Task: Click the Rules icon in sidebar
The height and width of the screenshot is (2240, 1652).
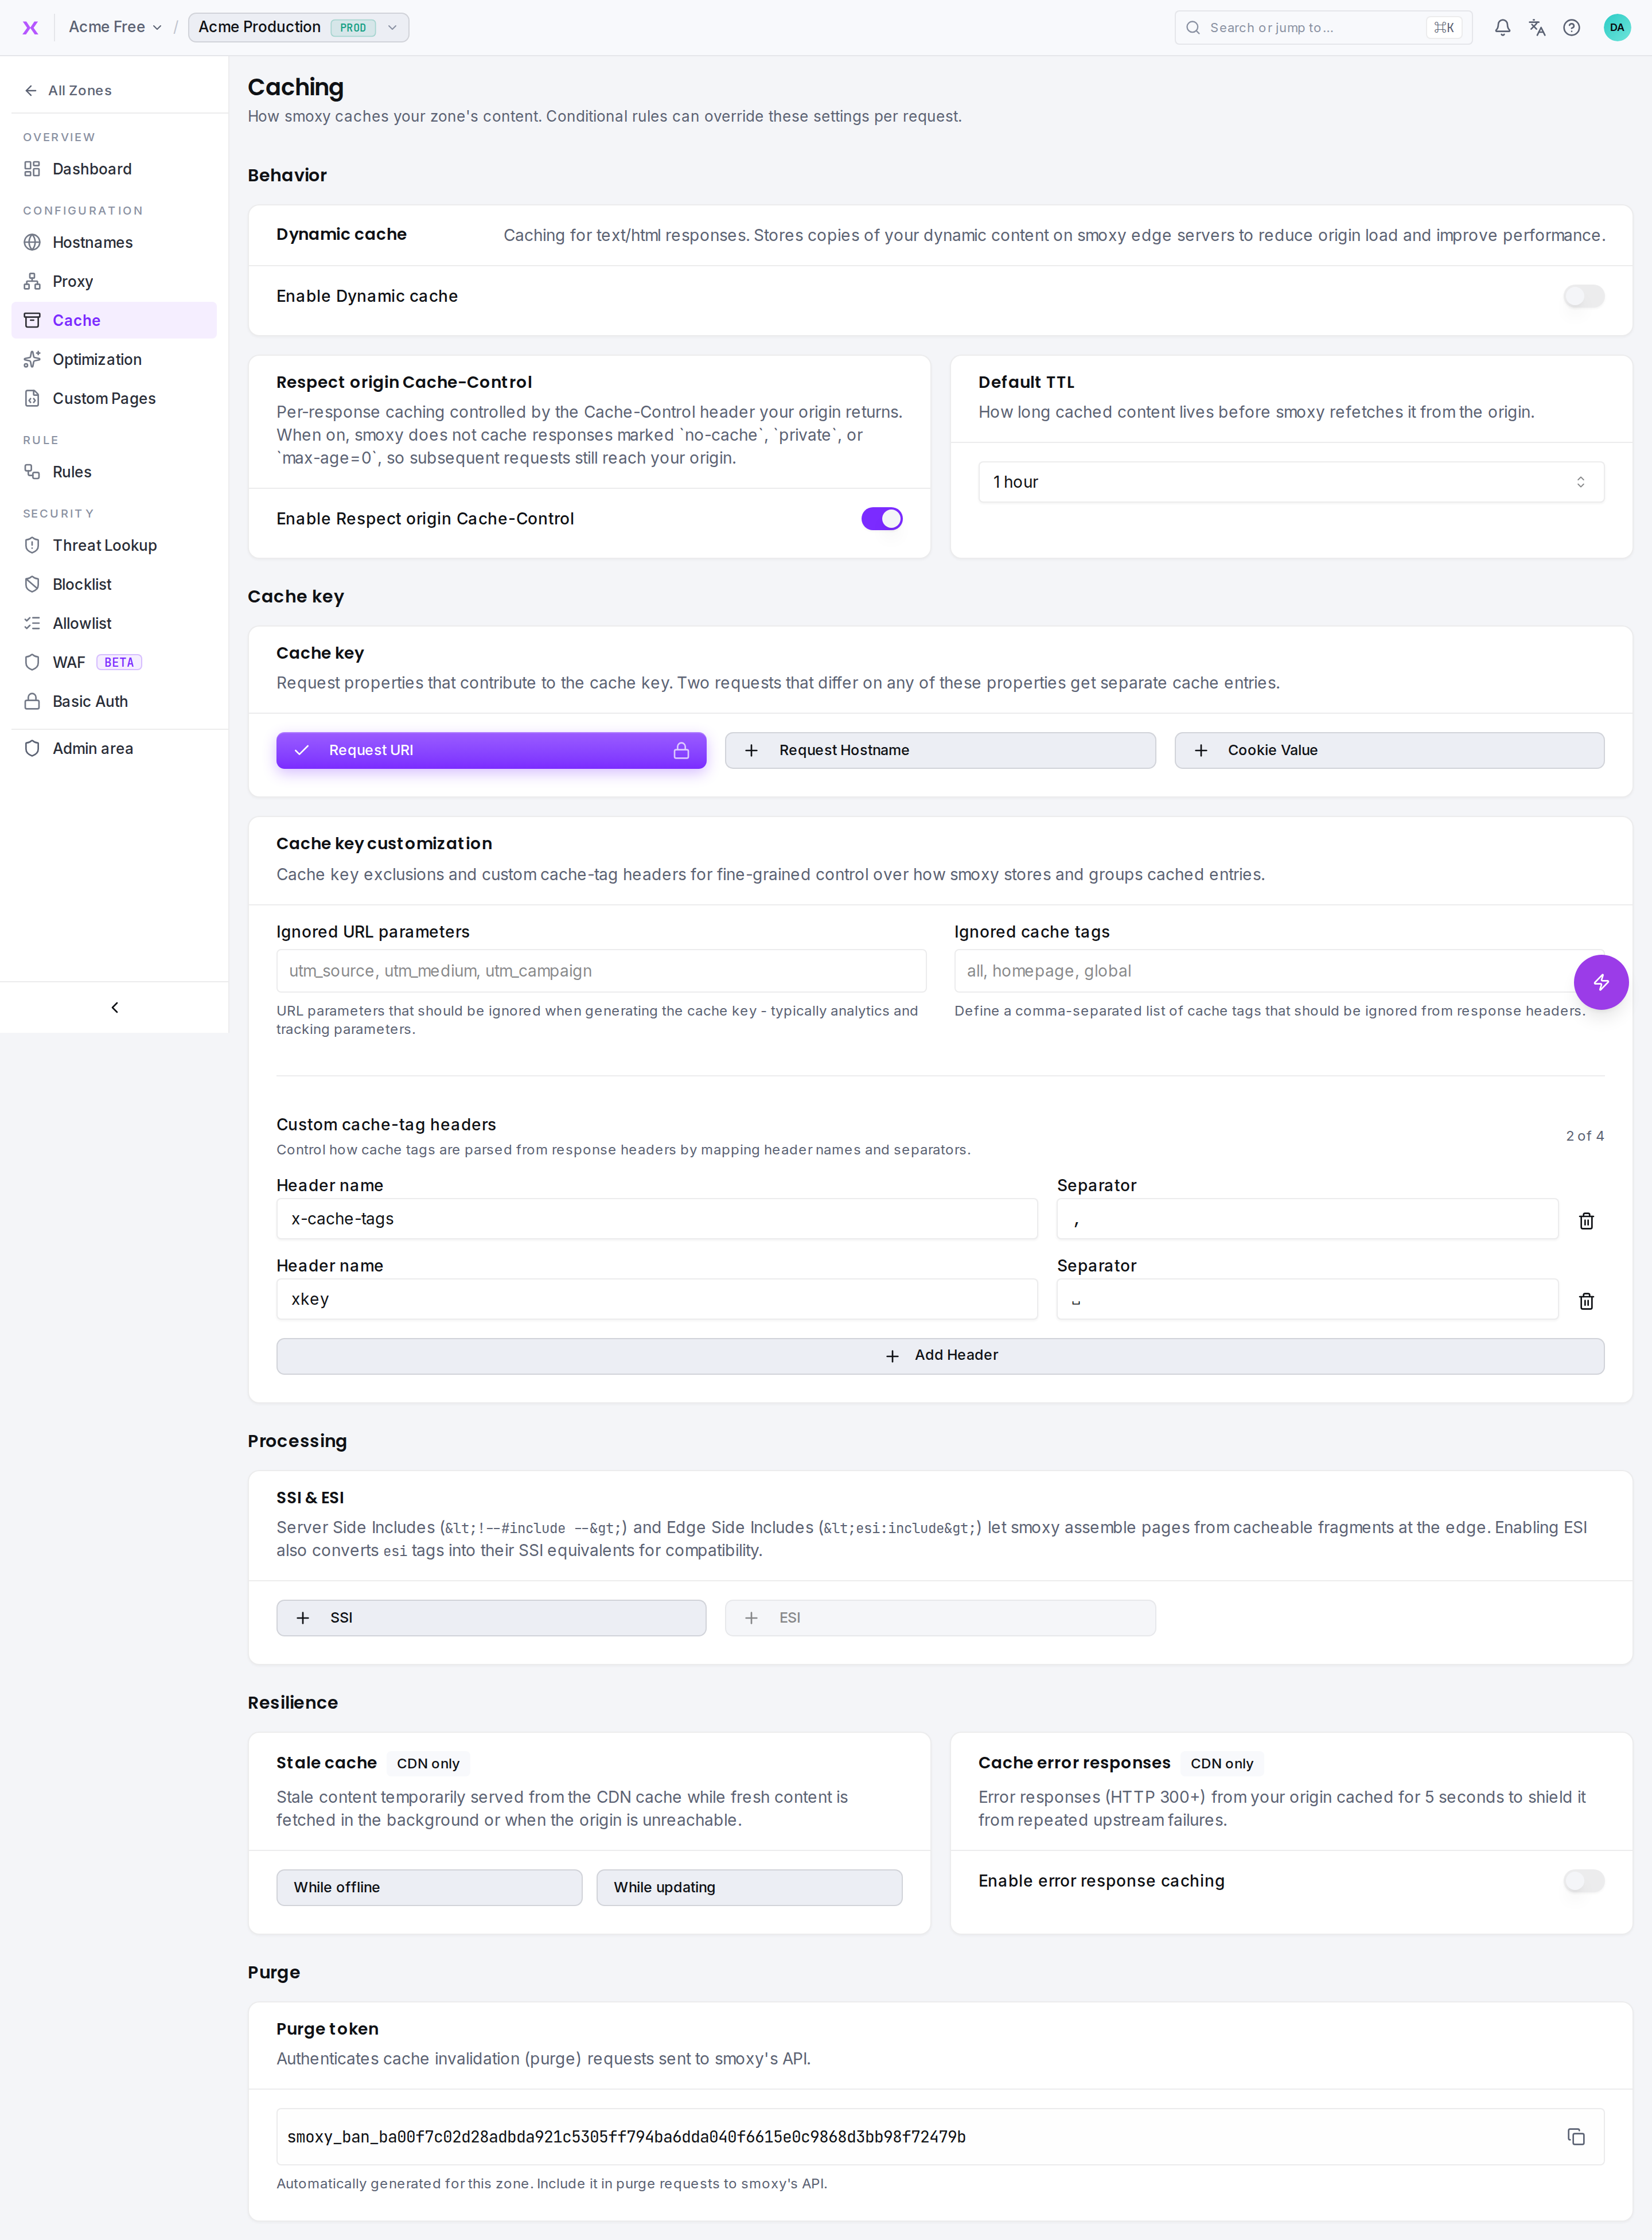Action: [32, 472]
